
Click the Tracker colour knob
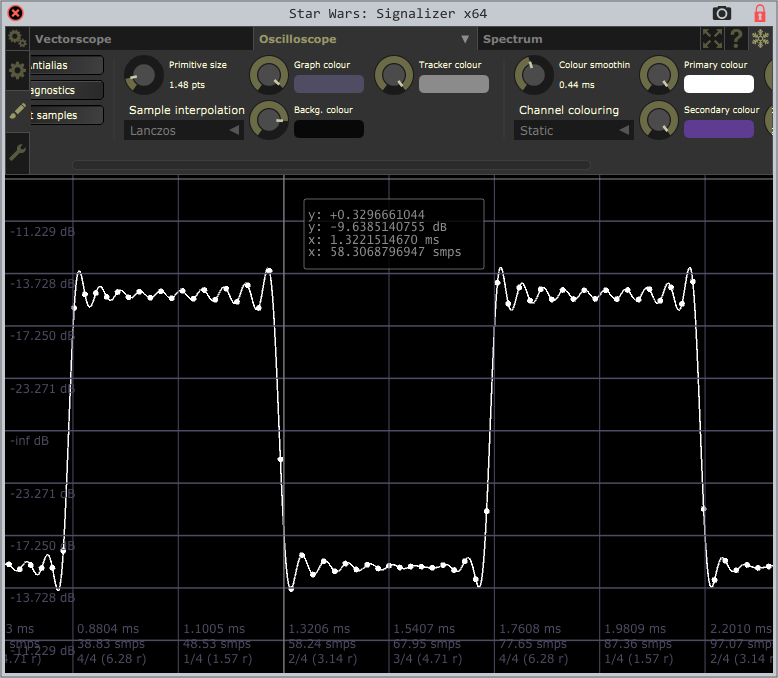click(393, 75)
